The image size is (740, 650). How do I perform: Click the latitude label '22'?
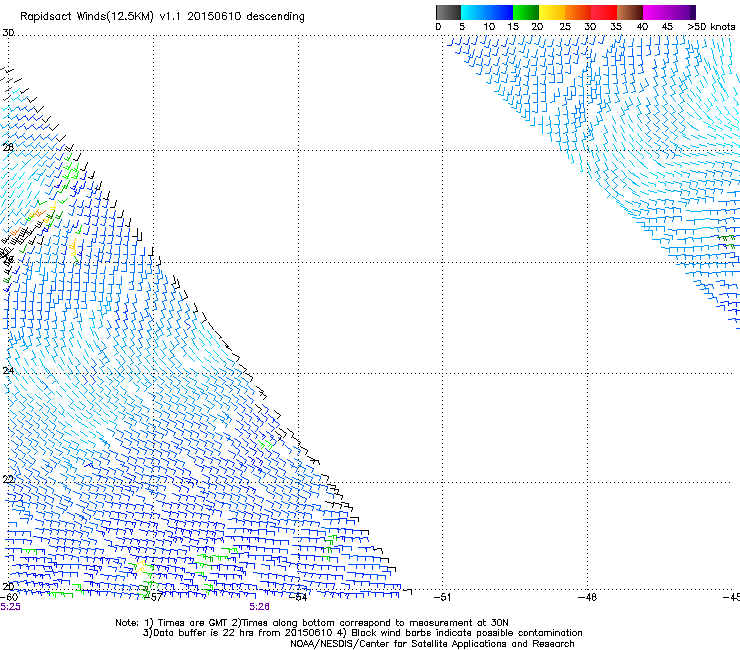(x=8, y=480)
